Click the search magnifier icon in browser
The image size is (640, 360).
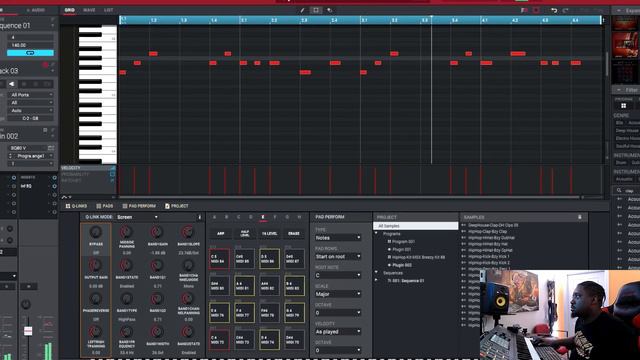[x=619, y=190]
